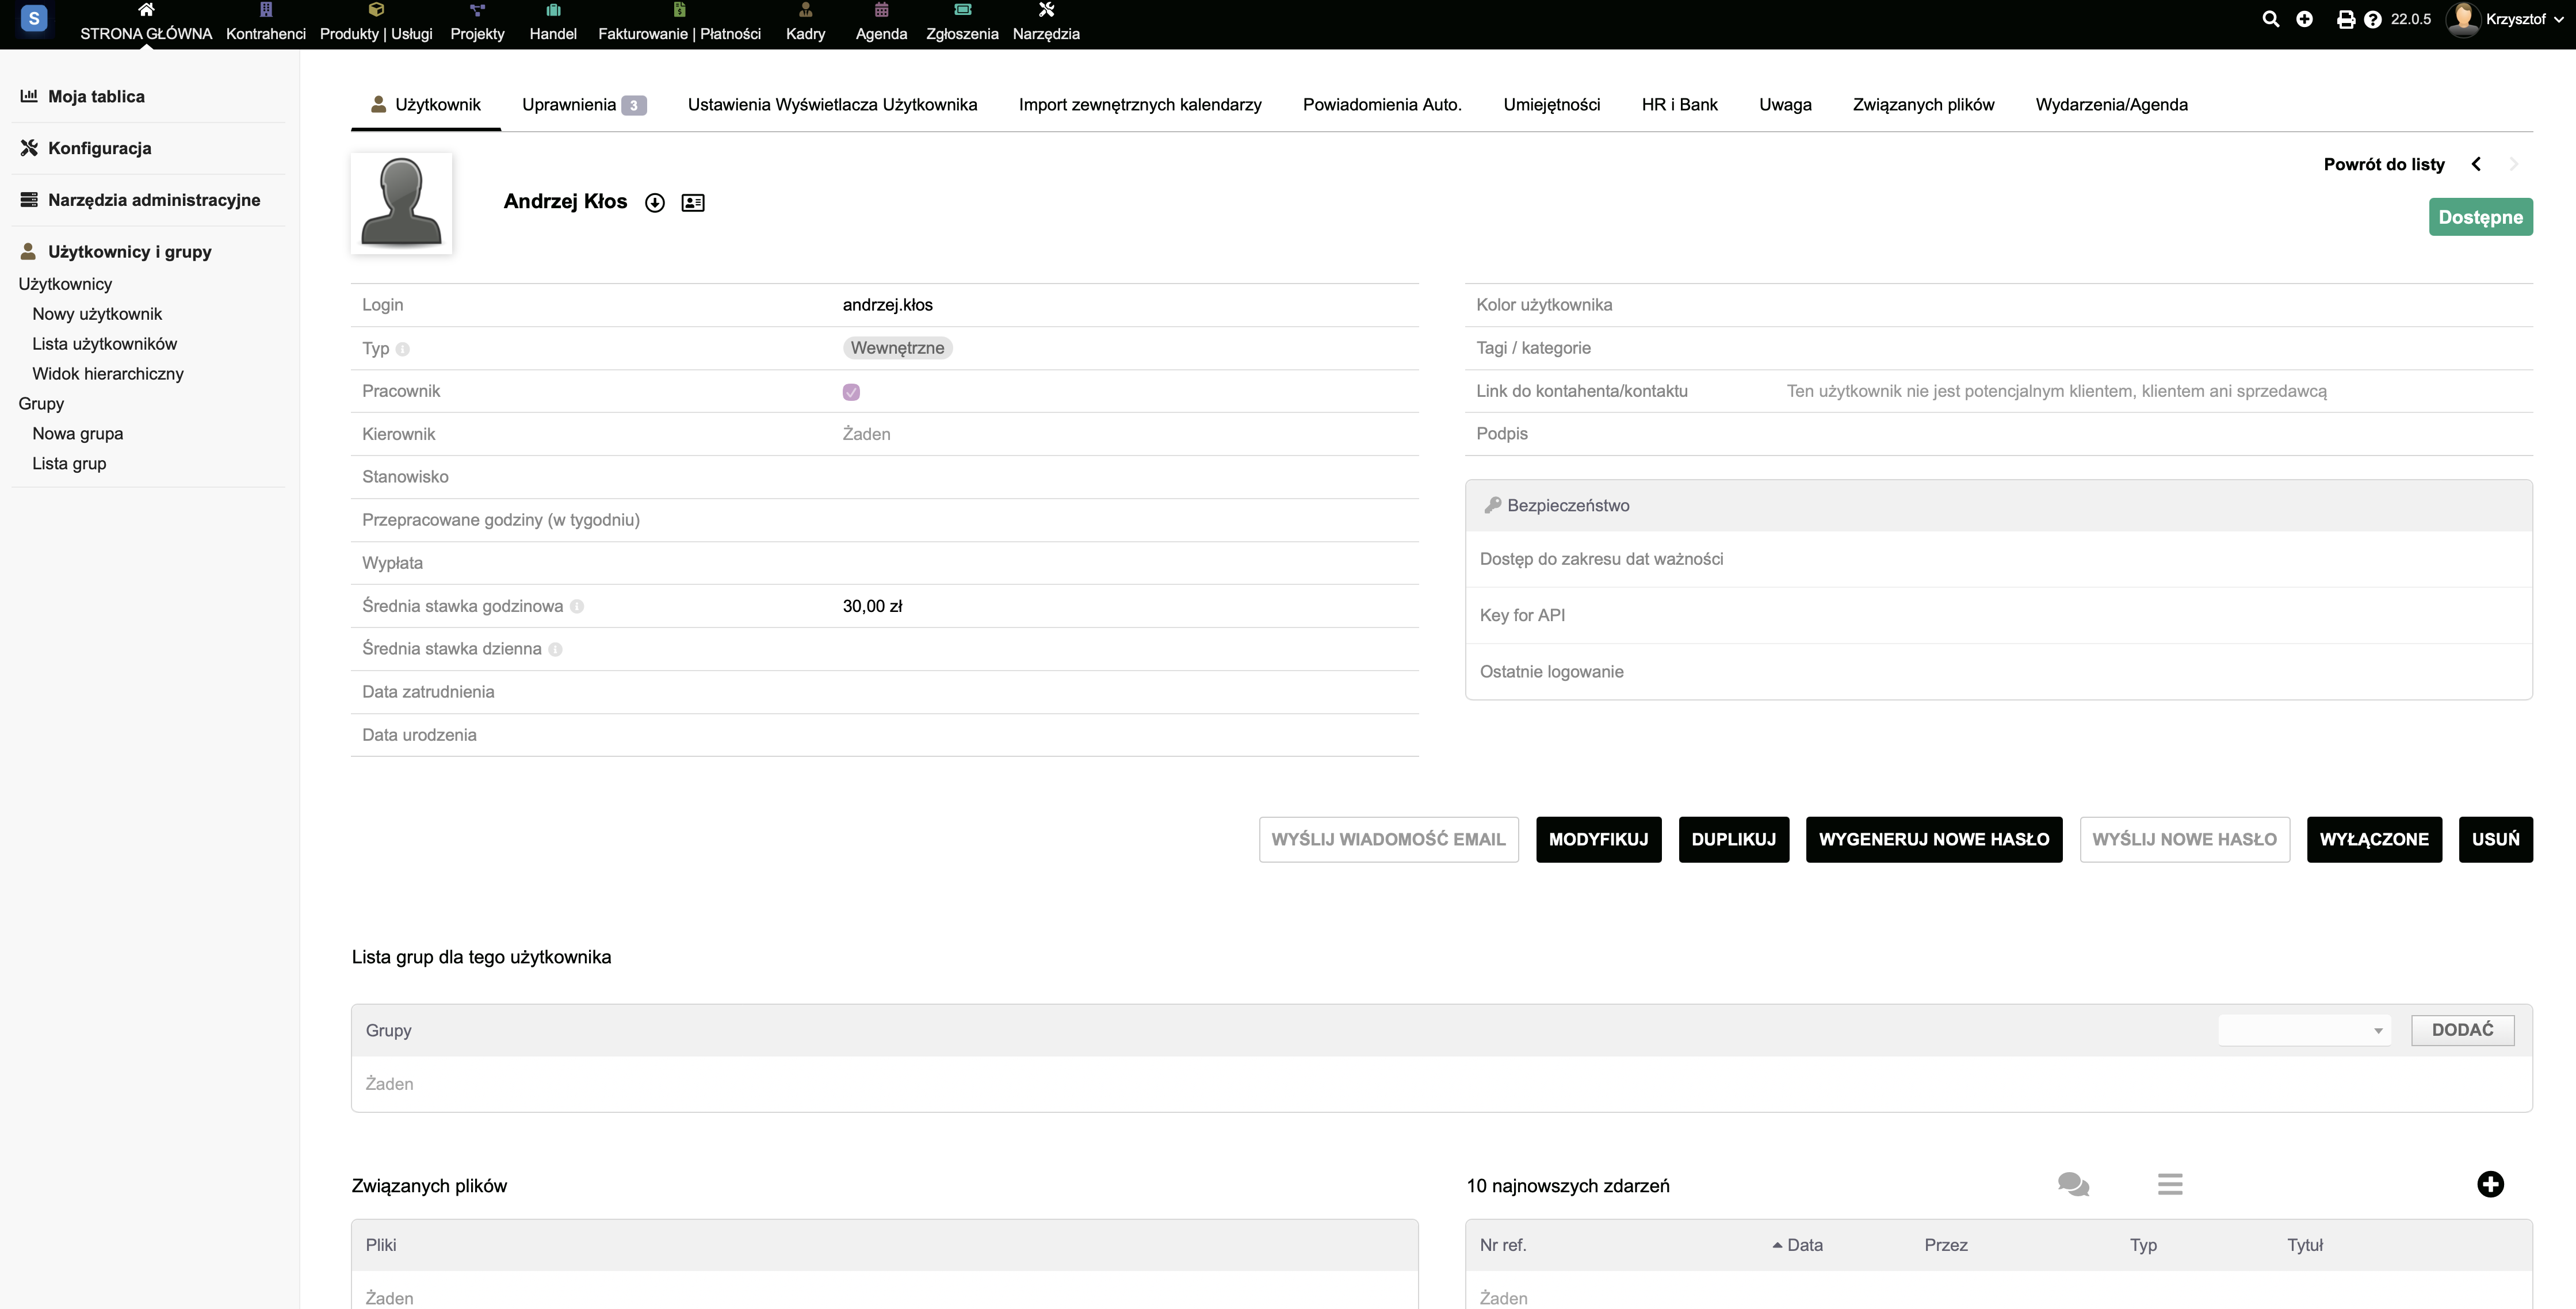Click the MODYFIKUJ button

[x=1598, y=840]
